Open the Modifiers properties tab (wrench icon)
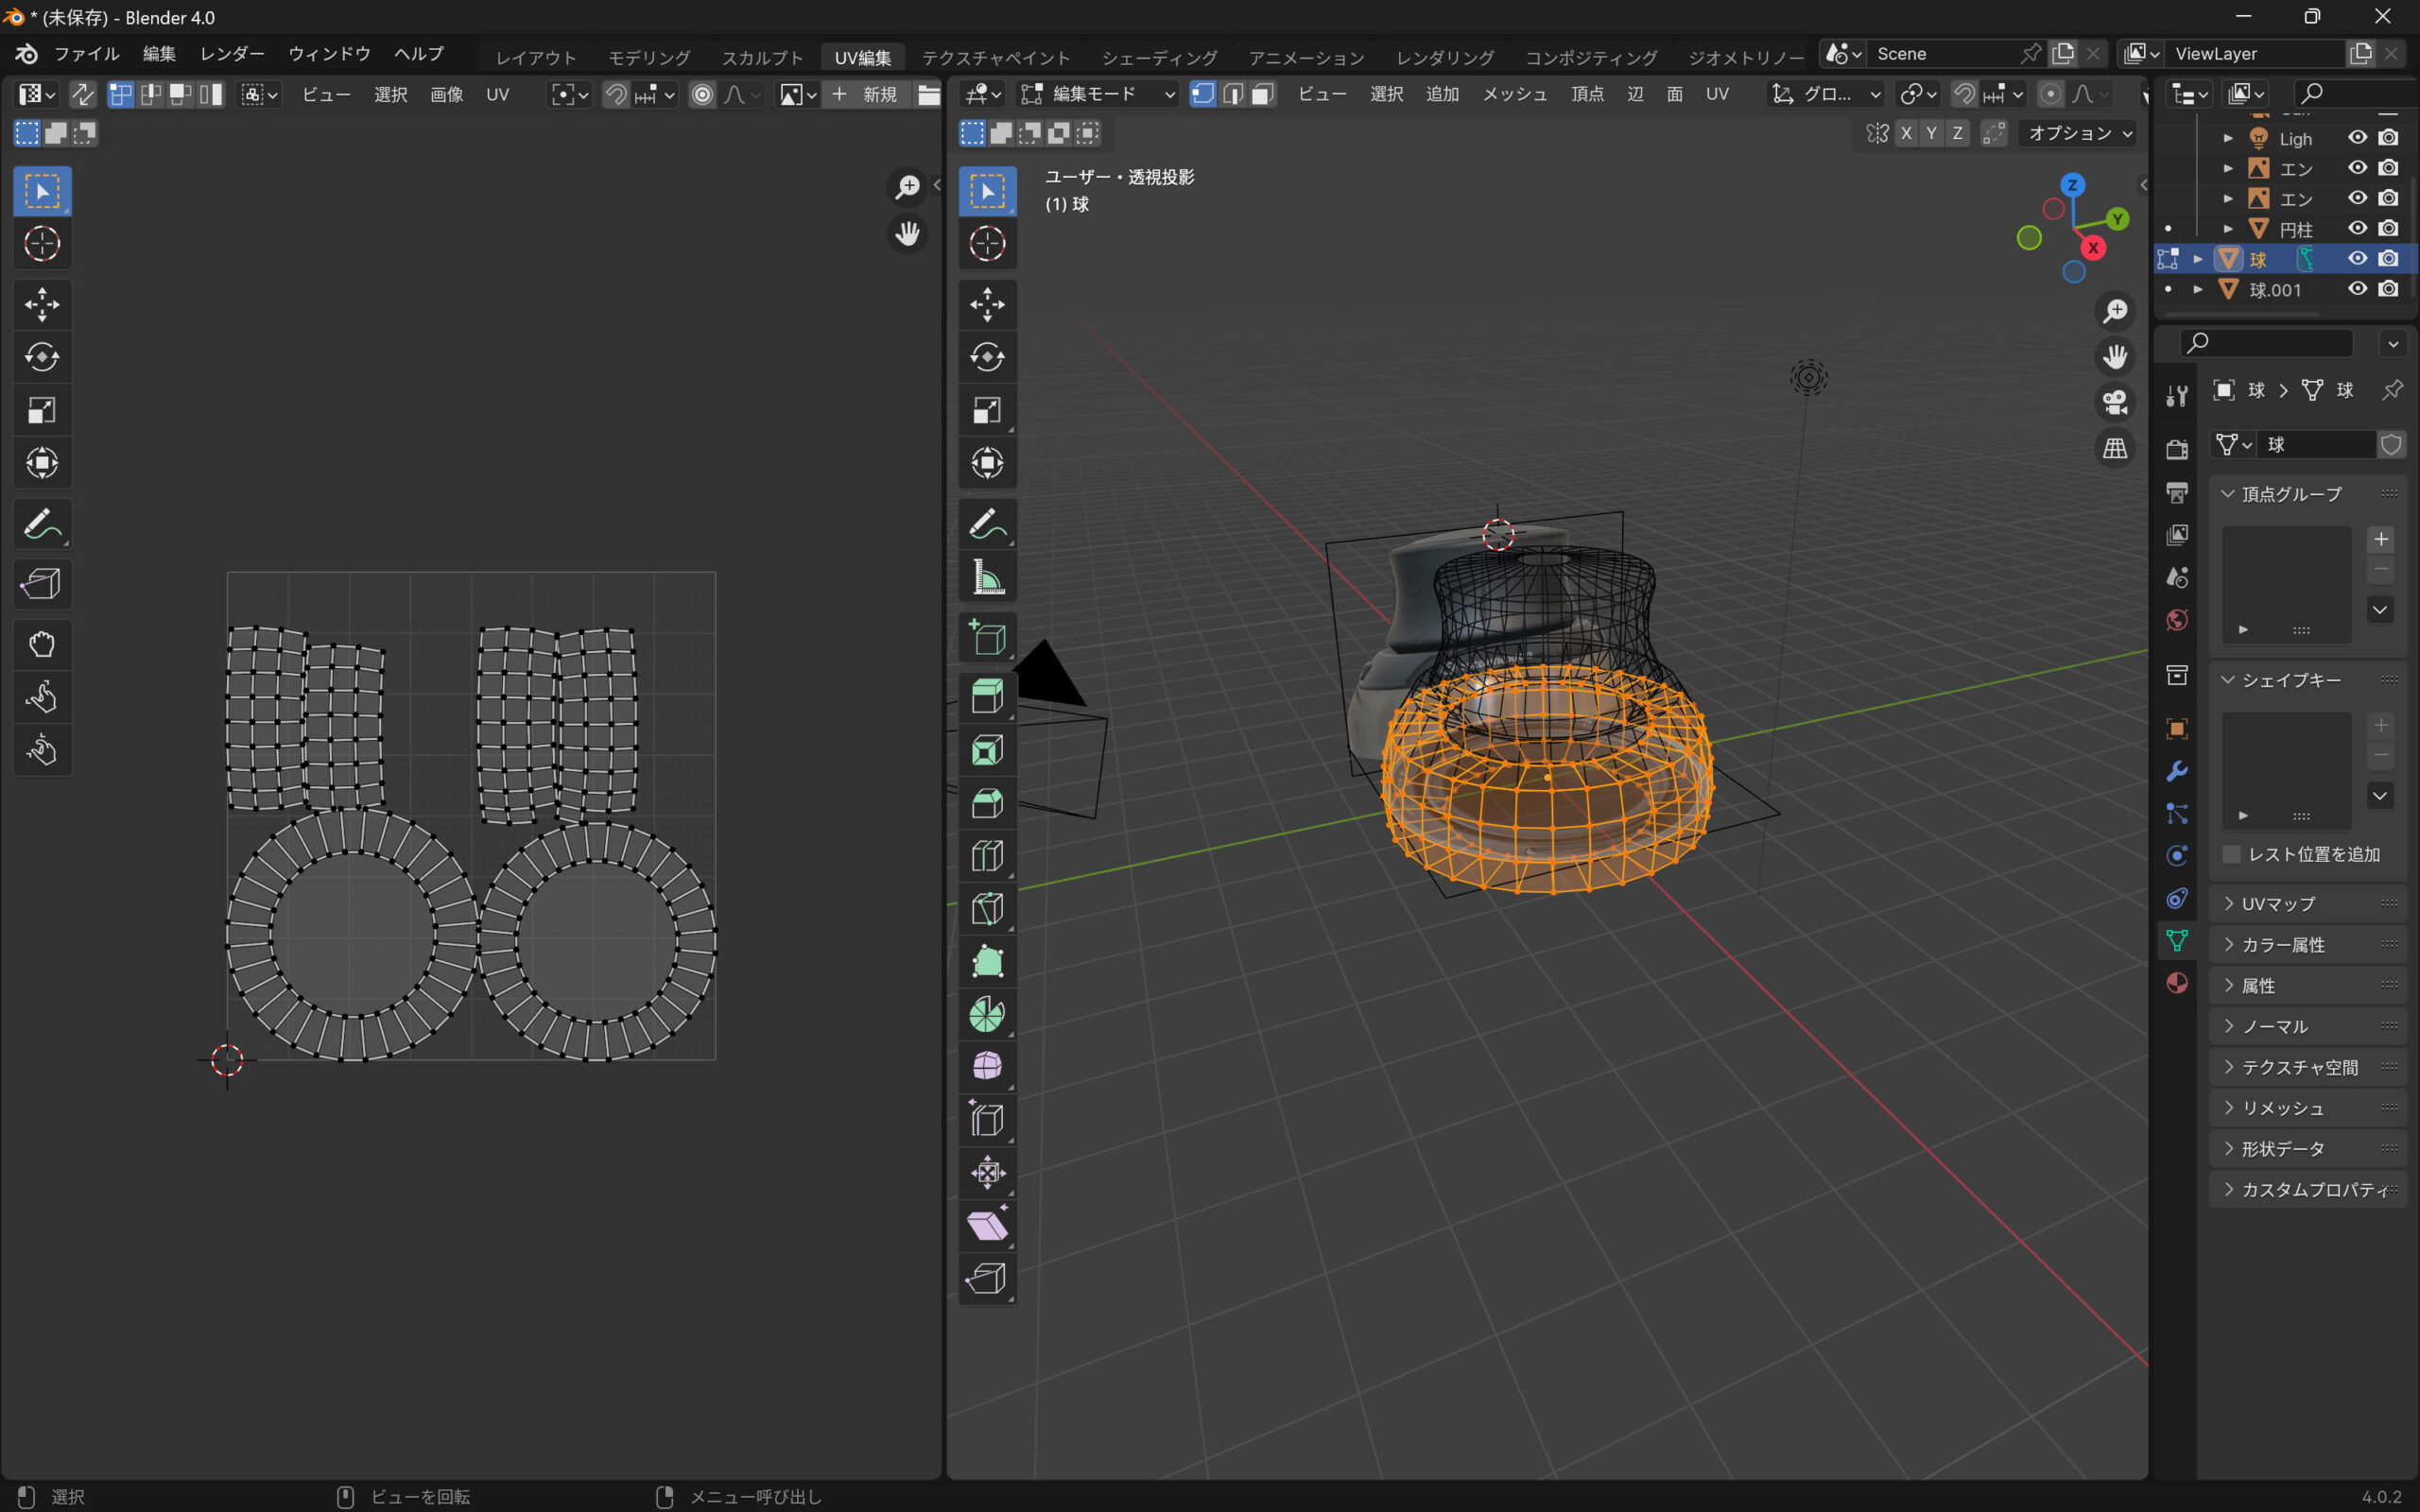Image resolution: width=2420 pixels, height=1512 pixels. click(x=2176, y=771)
